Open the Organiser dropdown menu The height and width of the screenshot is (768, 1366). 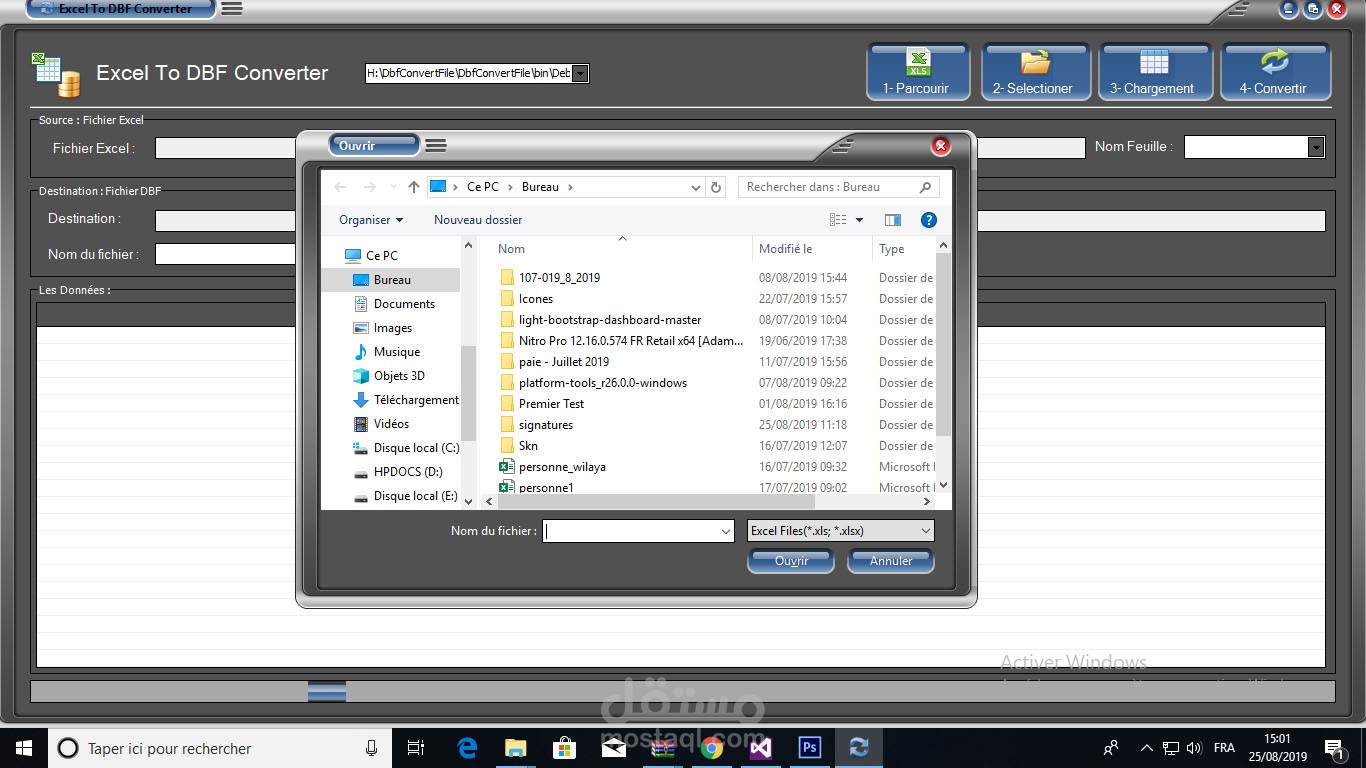point(371,220)
